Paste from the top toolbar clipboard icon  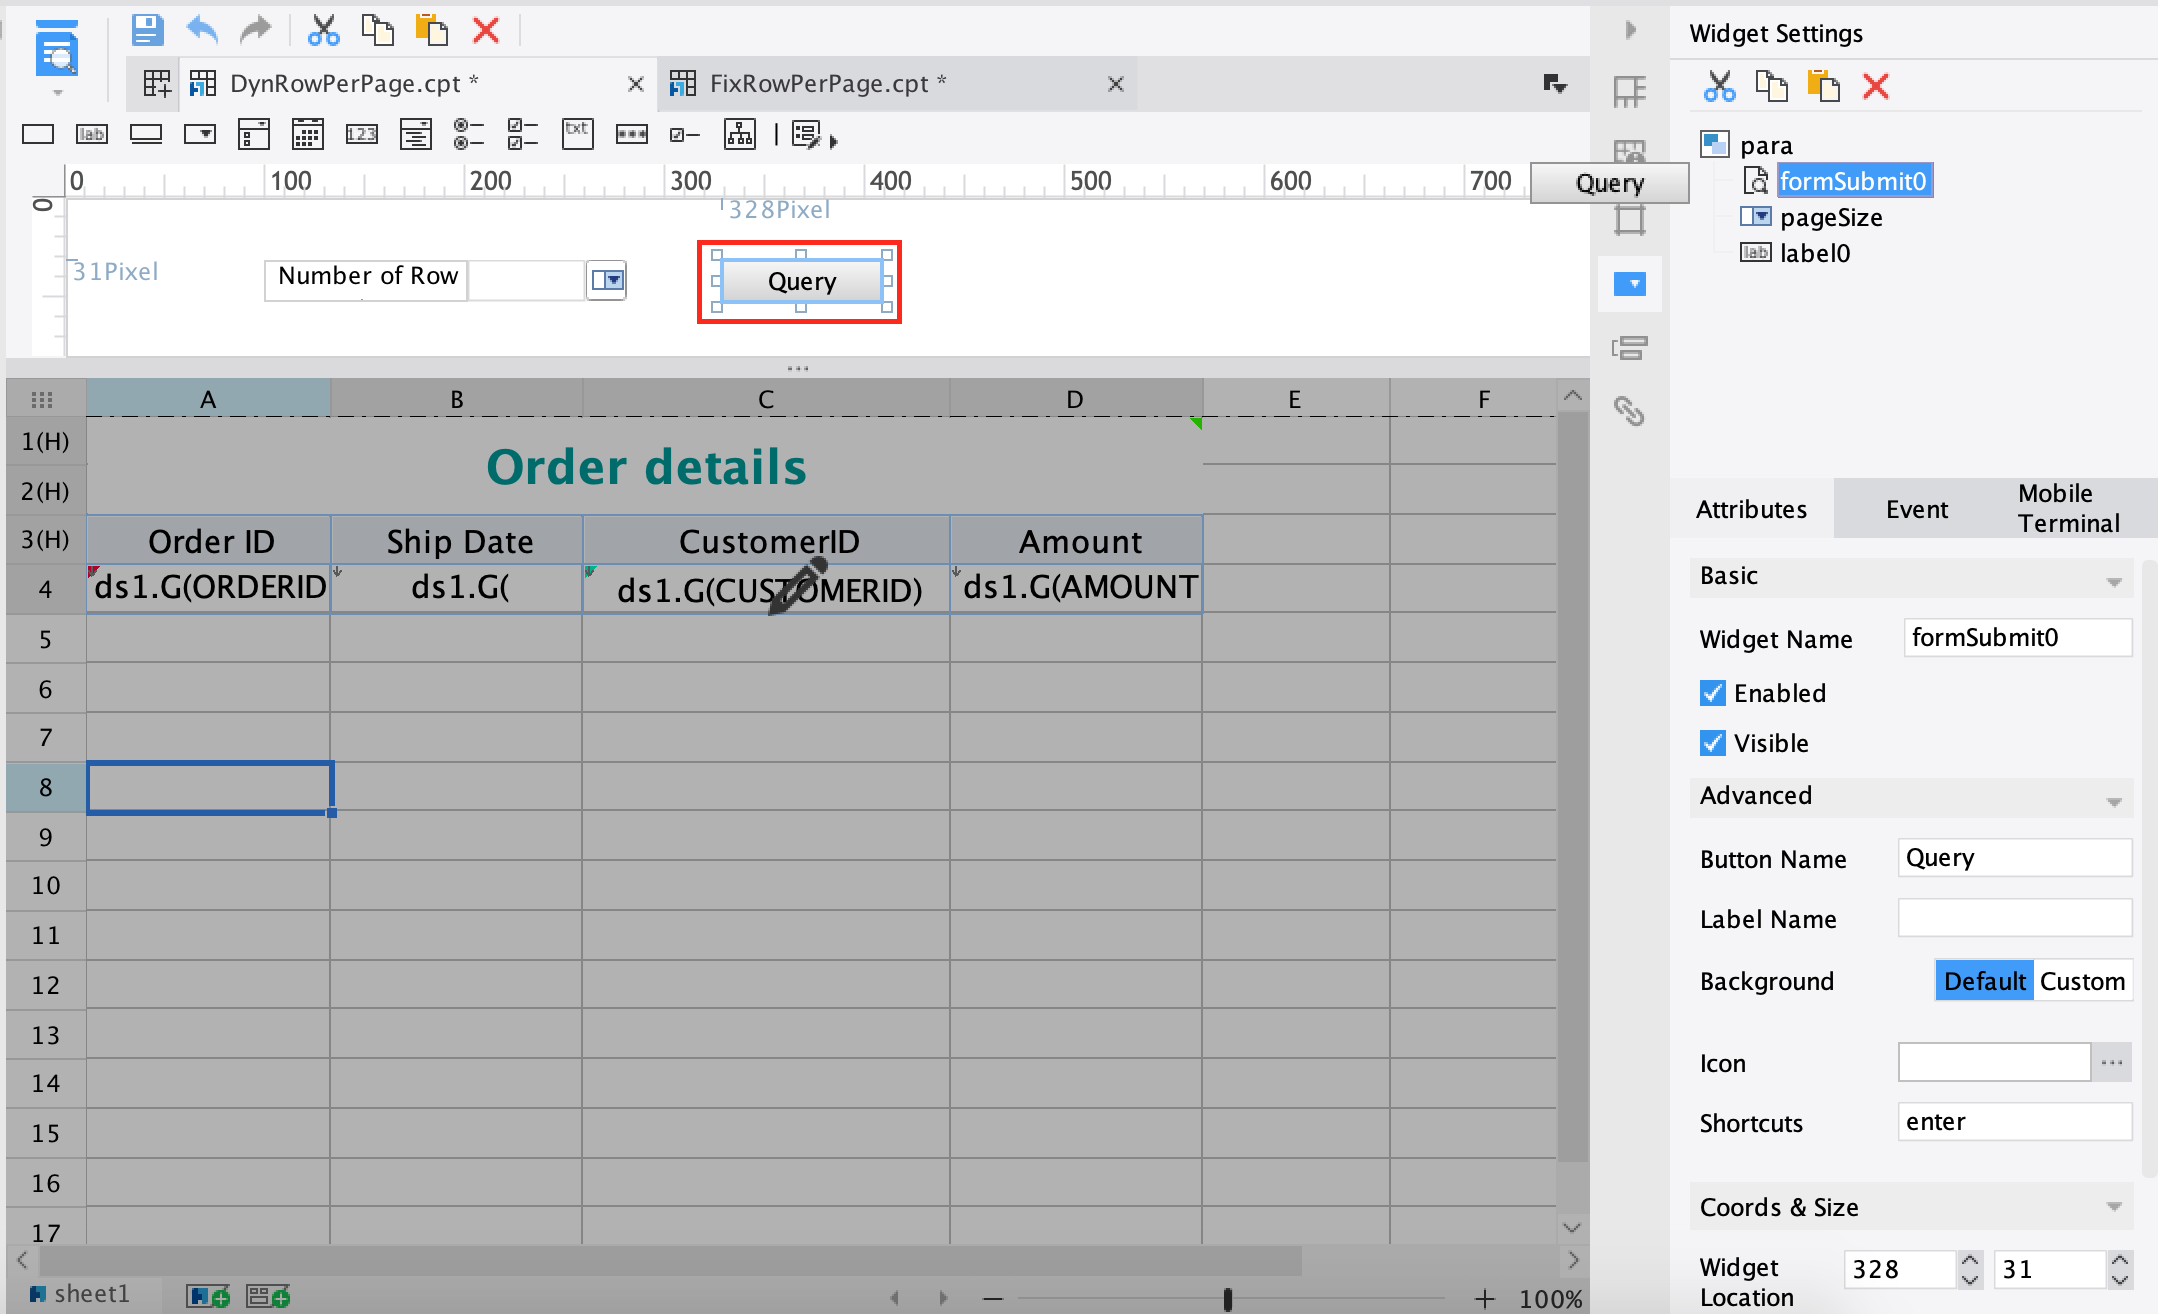(431, 30)
